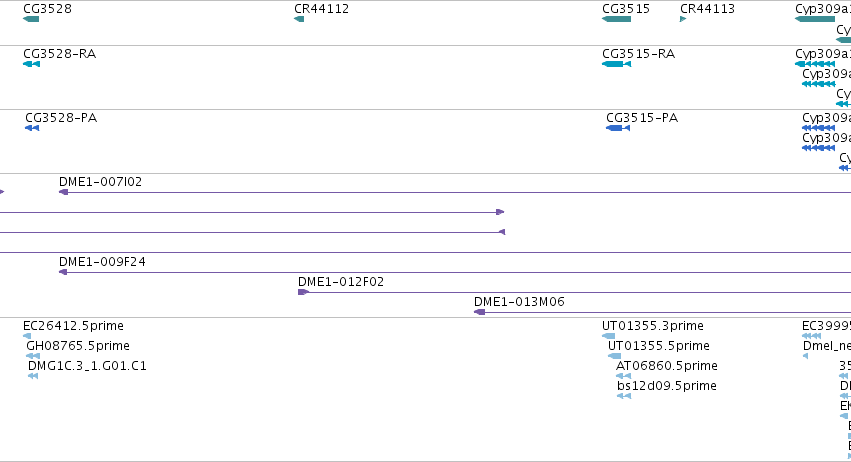This screenshot has width=851, height=462.
Task: Click the DME1-009F24 label
Action: coord(103,262)
